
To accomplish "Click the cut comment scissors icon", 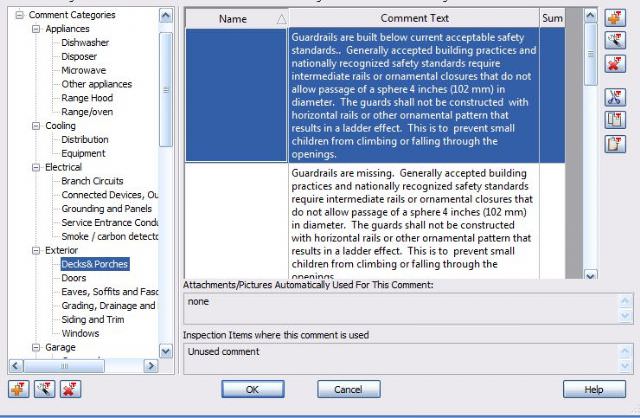I will pyautogui.click(x=617, y=97).
